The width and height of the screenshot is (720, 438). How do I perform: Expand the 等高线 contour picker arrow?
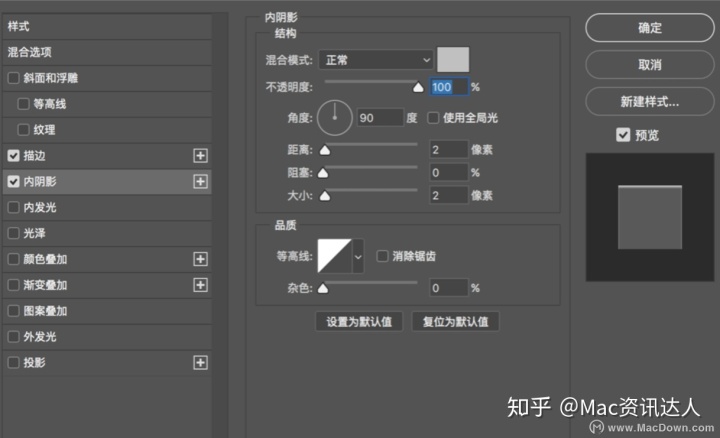point(358,256)
